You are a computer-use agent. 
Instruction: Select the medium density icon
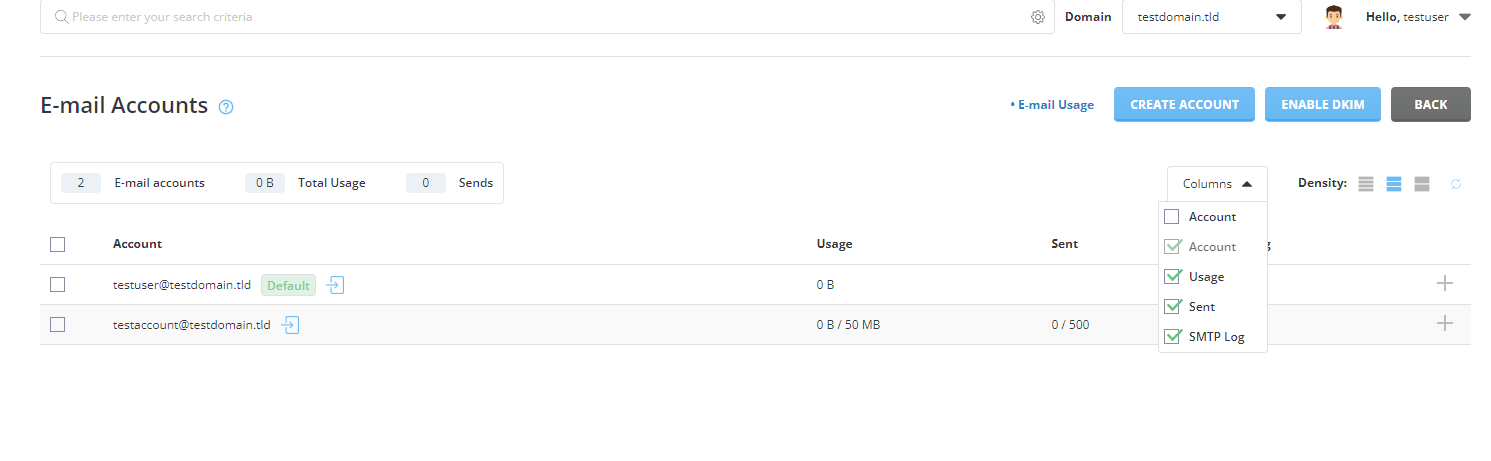[1394, 184]
